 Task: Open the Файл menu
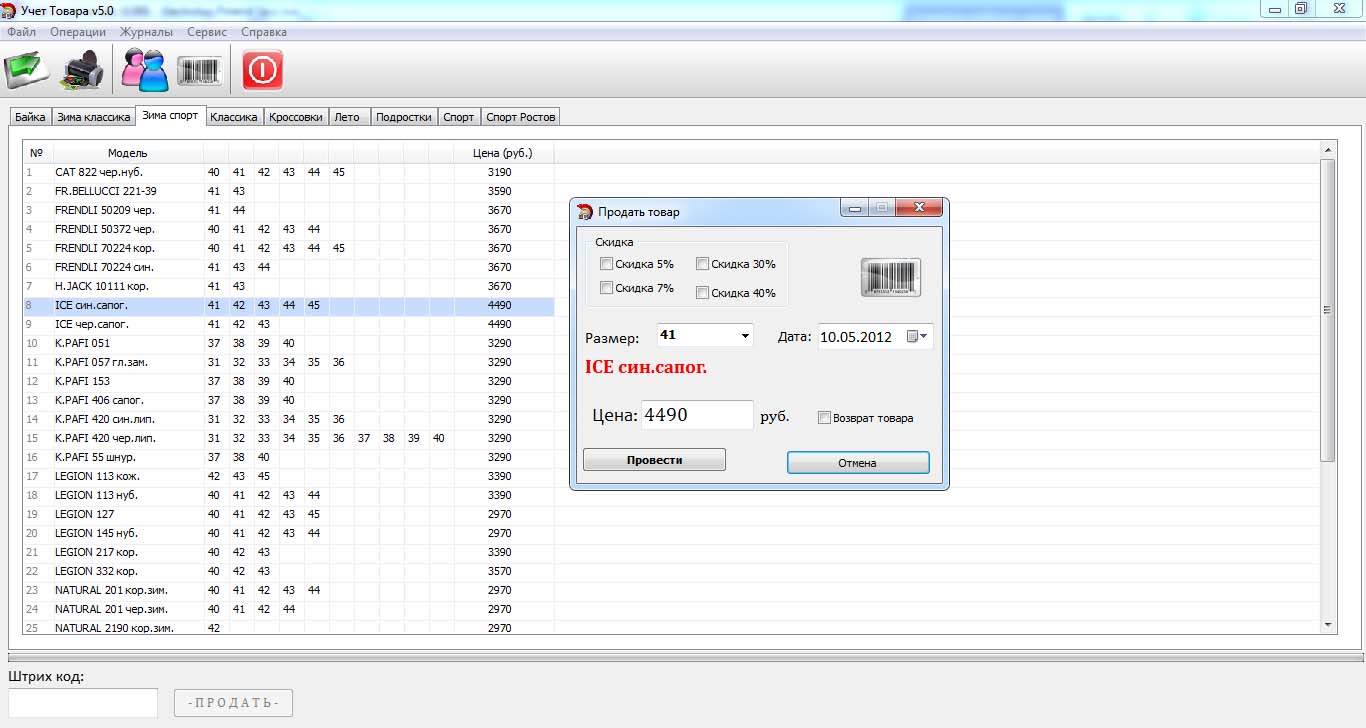tap(21, 32)
